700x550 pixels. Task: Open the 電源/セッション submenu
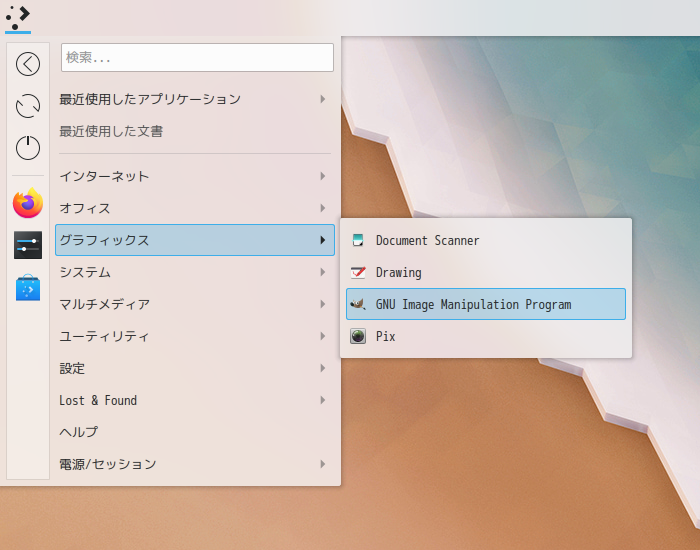click(195, 464)
